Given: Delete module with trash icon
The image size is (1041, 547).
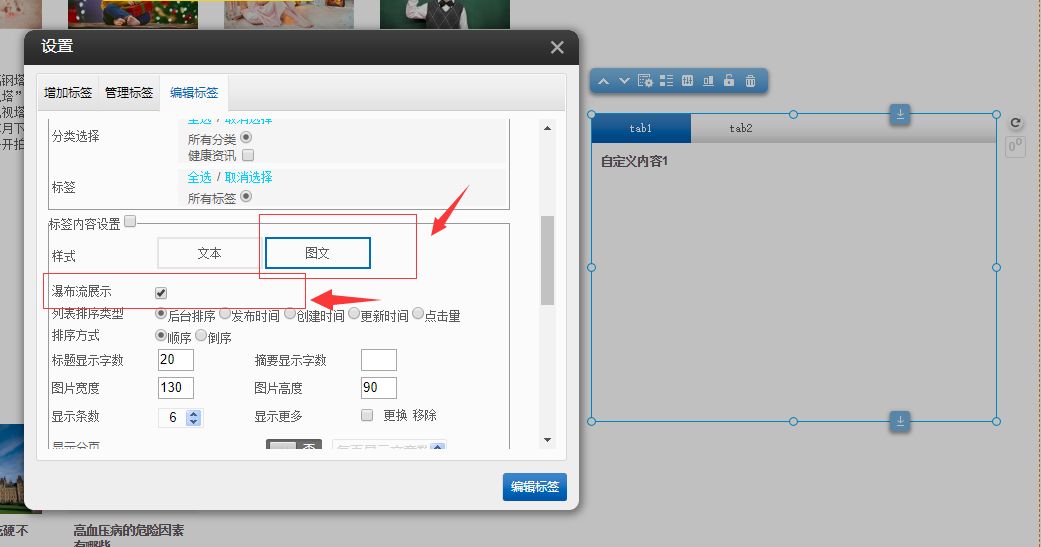Looking at the screenshot, I should click(x=750, y=81).
